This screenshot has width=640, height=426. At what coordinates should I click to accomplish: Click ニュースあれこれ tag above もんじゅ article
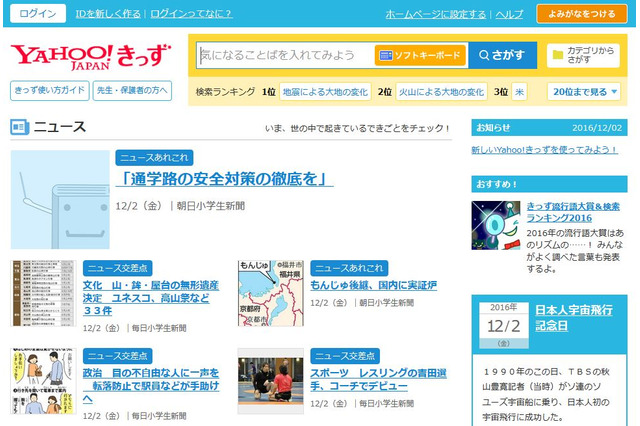click(x=349, y=268)
